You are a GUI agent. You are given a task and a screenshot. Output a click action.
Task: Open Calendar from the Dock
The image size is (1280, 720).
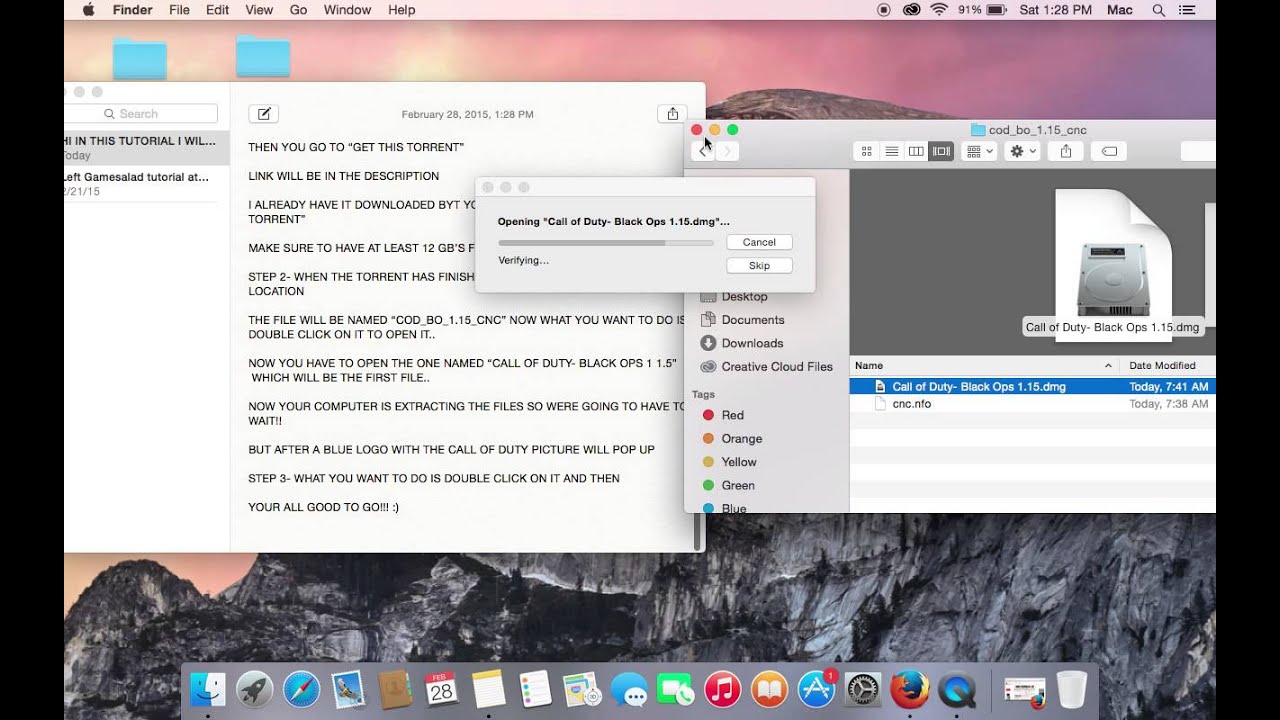tap(441, 689)
